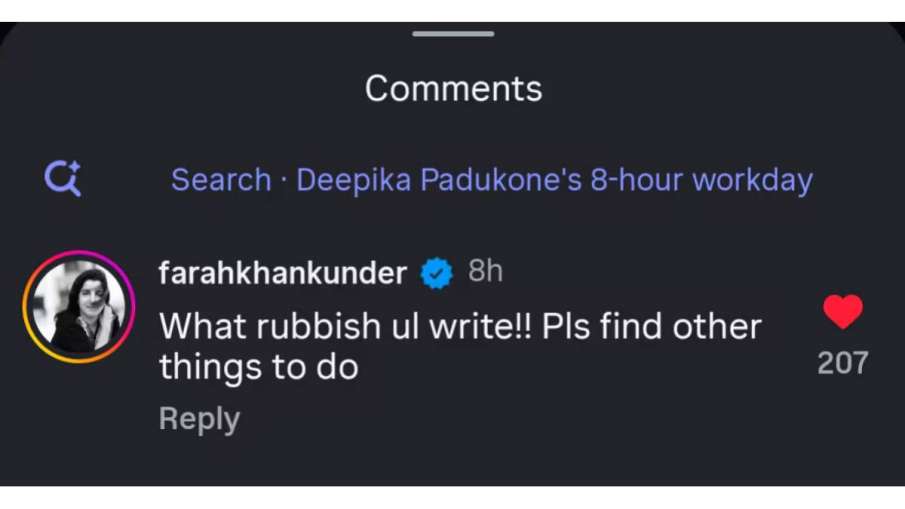905x509 pixels.
Task: Click Reply under the comment
Action: (x=199, y=419)
